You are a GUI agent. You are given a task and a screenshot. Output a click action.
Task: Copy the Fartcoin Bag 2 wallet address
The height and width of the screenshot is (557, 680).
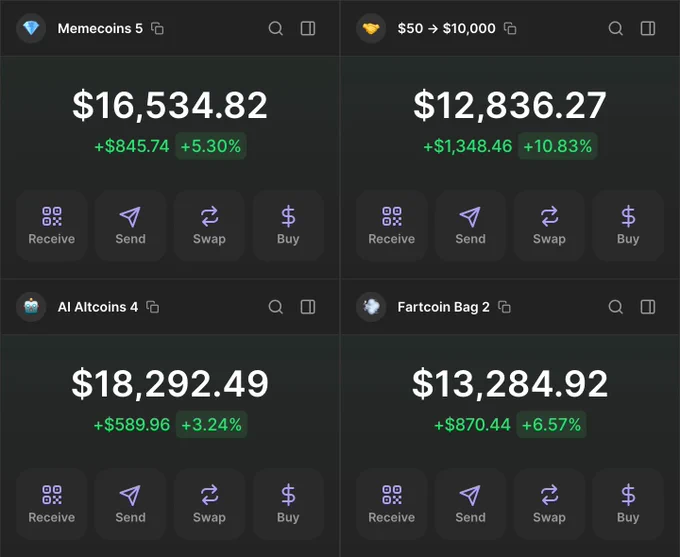(x=504, y=307)
